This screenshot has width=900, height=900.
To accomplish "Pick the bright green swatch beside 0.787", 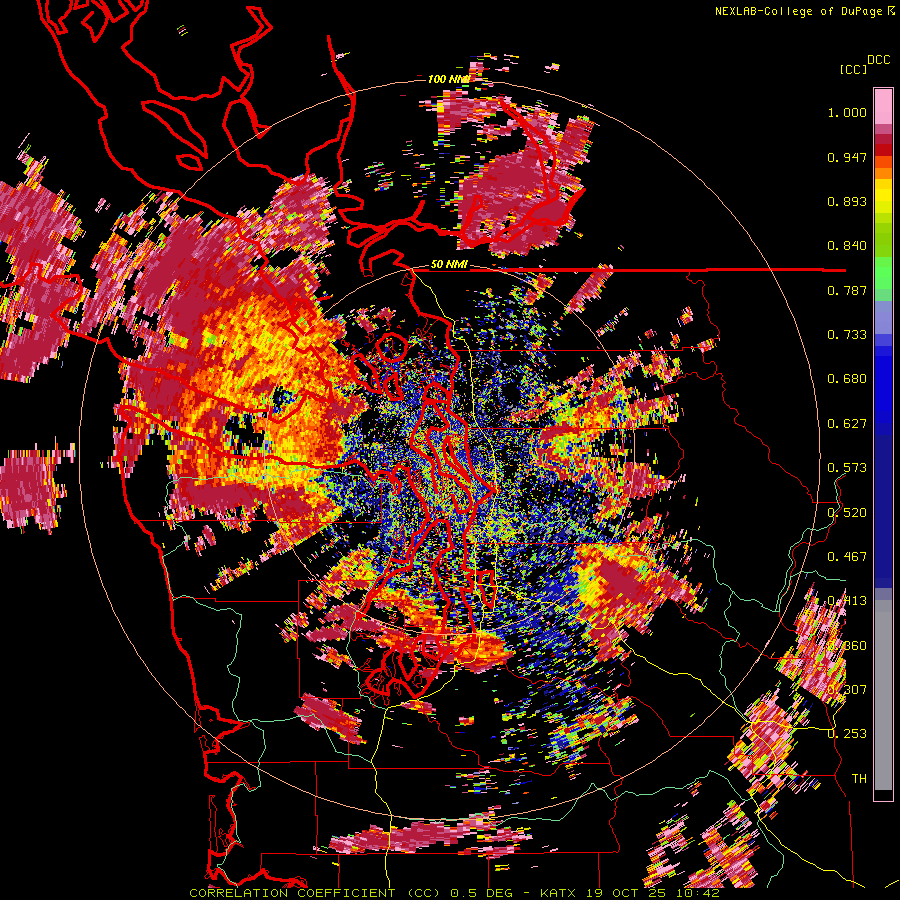I will pyautogui.click(x=883, y=273).
